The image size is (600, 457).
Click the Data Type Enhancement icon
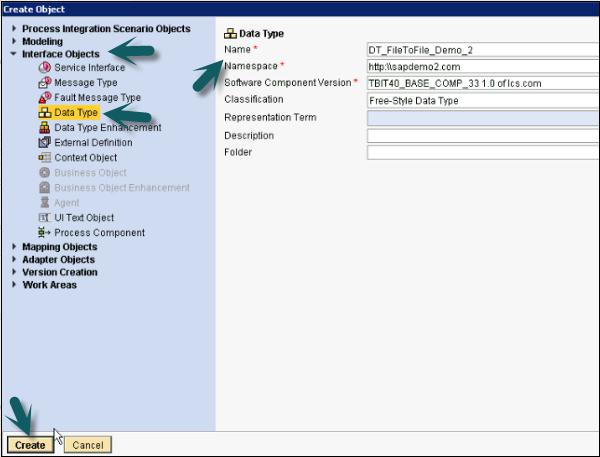coord(45,127)
